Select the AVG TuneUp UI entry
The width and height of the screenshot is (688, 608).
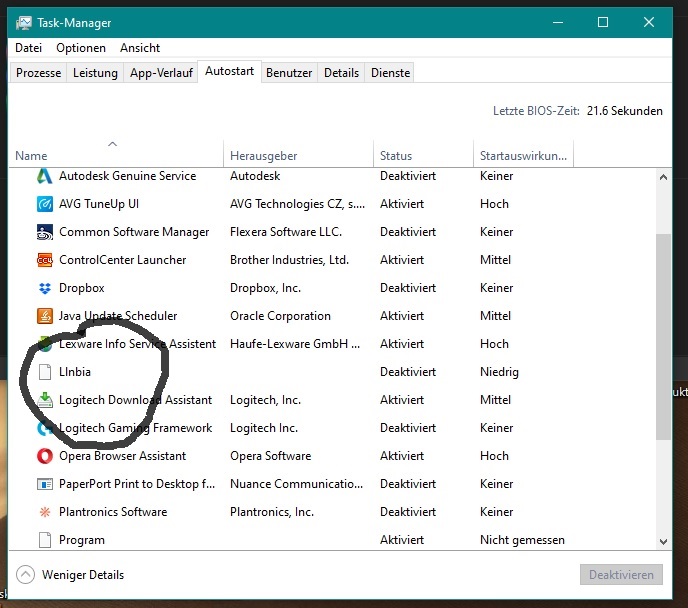click(99, 204)
